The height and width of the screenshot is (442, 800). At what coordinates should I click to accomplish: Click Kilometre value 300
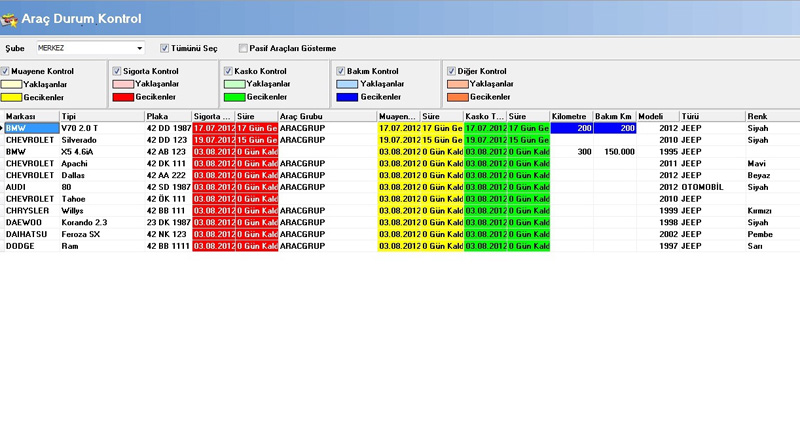tap(571, 152)
